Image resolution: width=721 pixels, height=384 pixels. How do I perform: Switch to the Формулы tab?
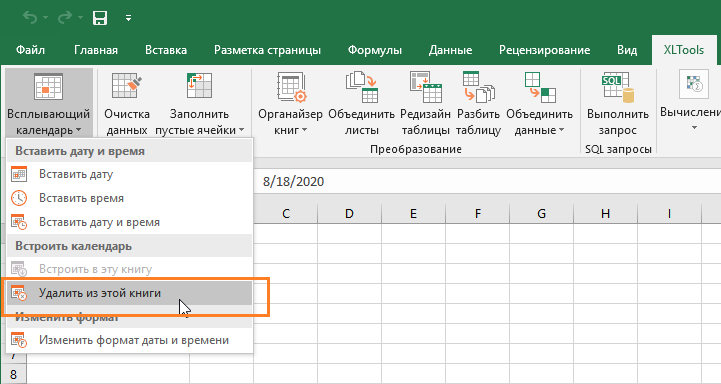tap(375, 50)
